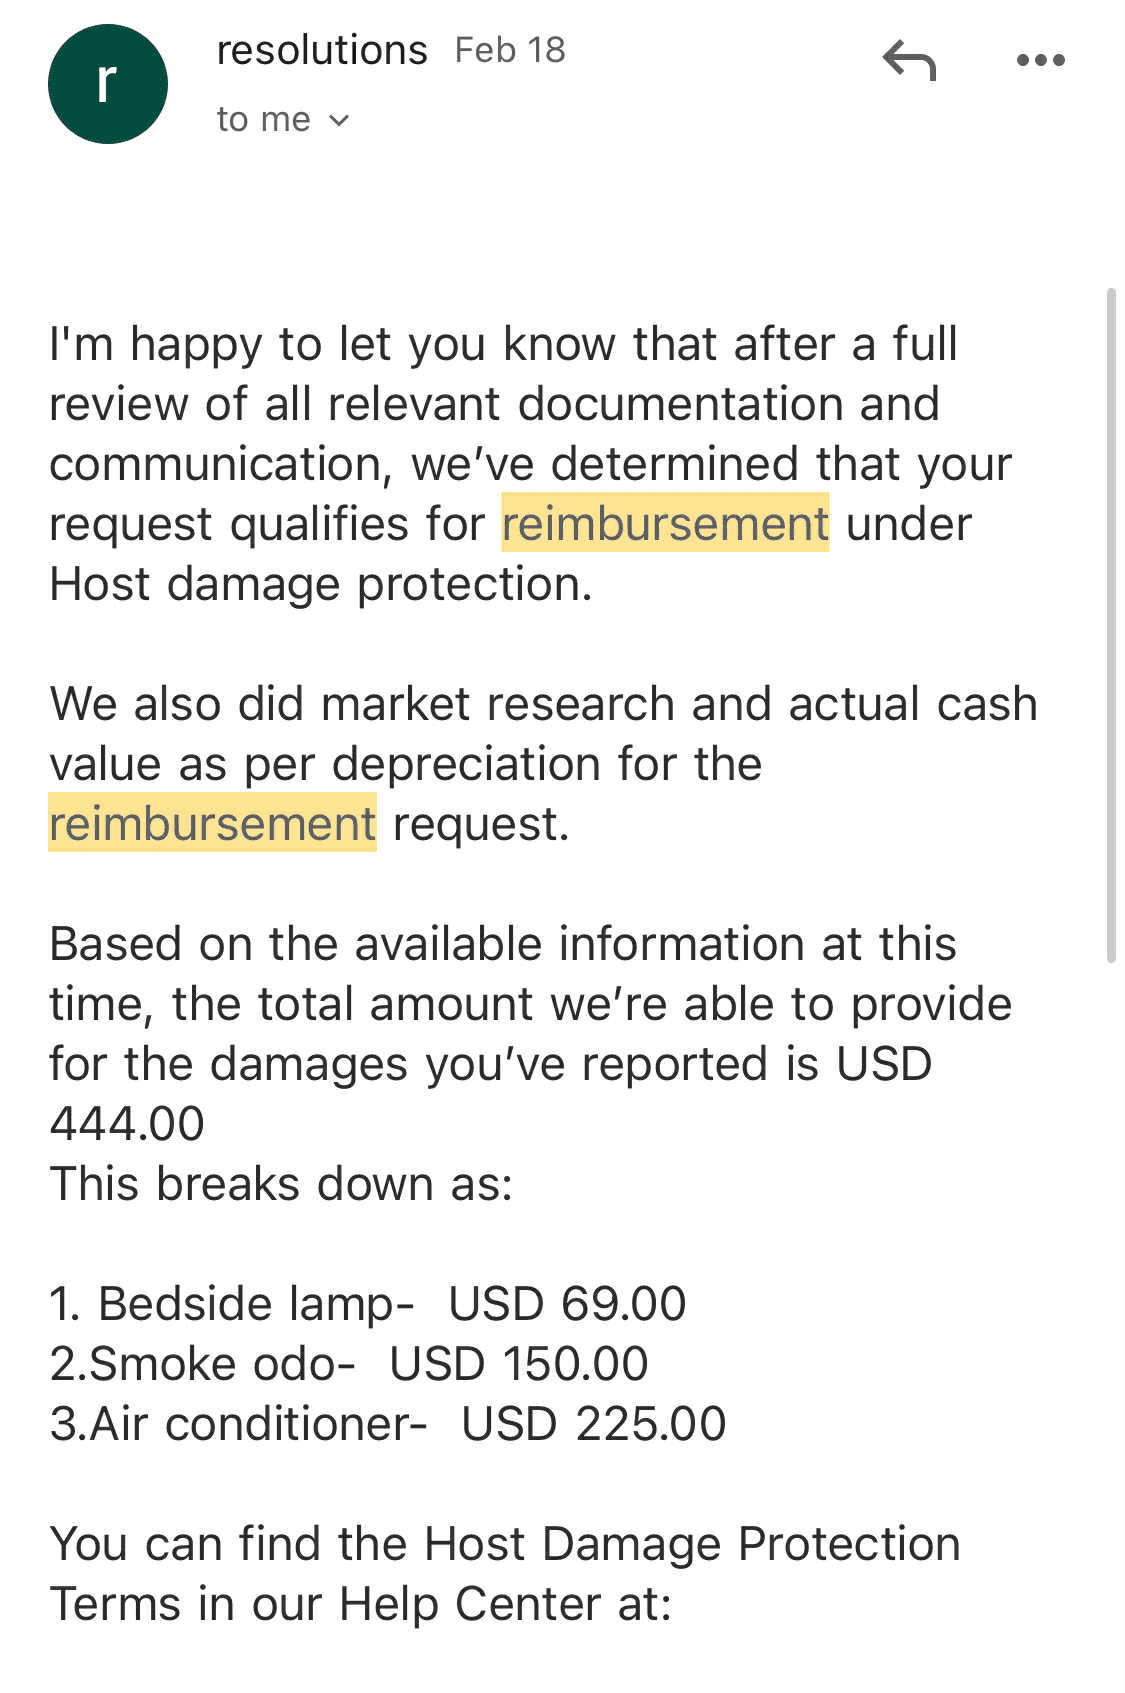
Task: Tap the green sender avatar circle
Action: point(108,84)
